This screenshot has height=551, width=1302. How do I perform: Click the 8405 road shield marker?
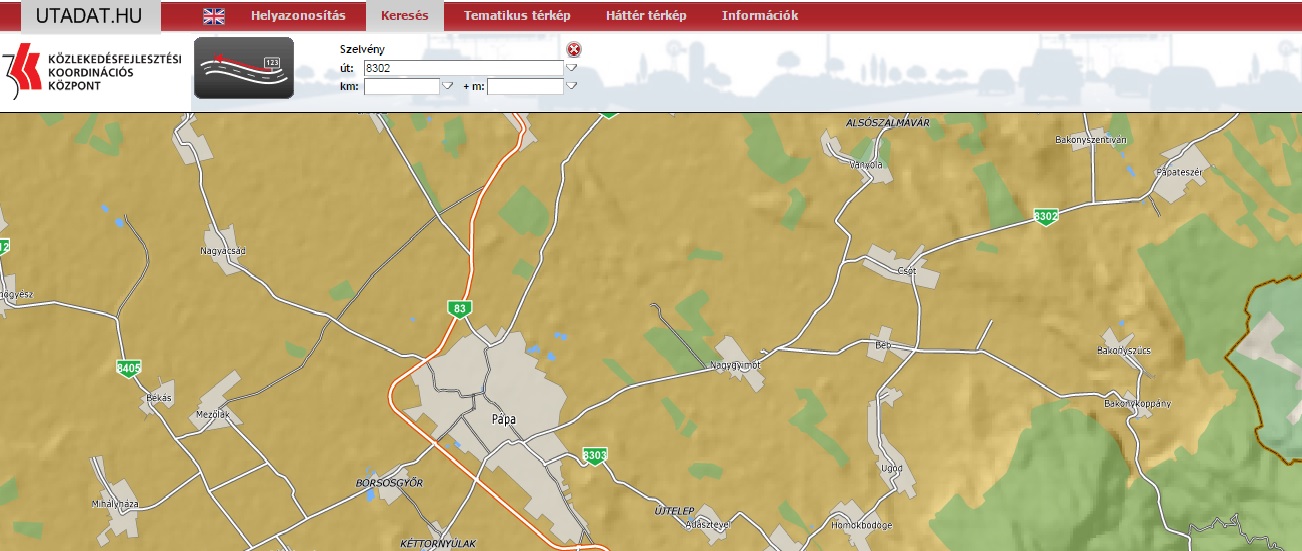(129, 368)
